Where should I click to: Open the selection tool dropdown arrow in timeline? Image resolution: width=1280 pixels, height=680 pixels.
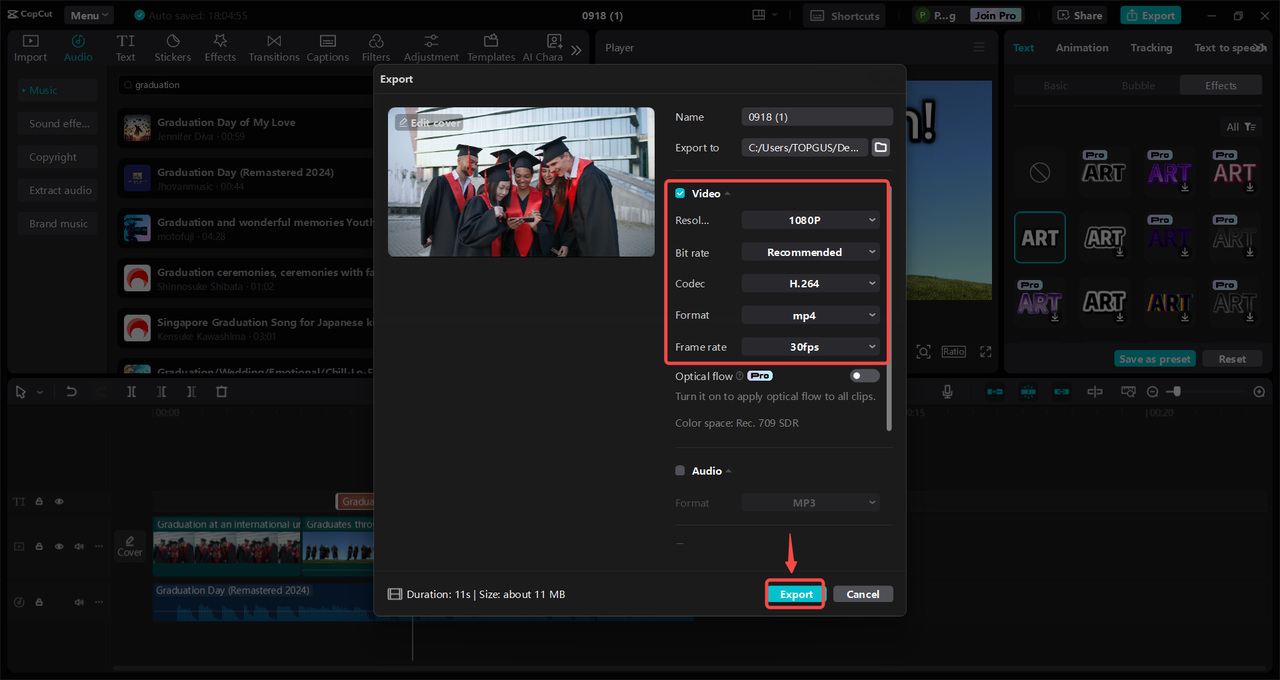pyautogui.click(x=40, y=393)
